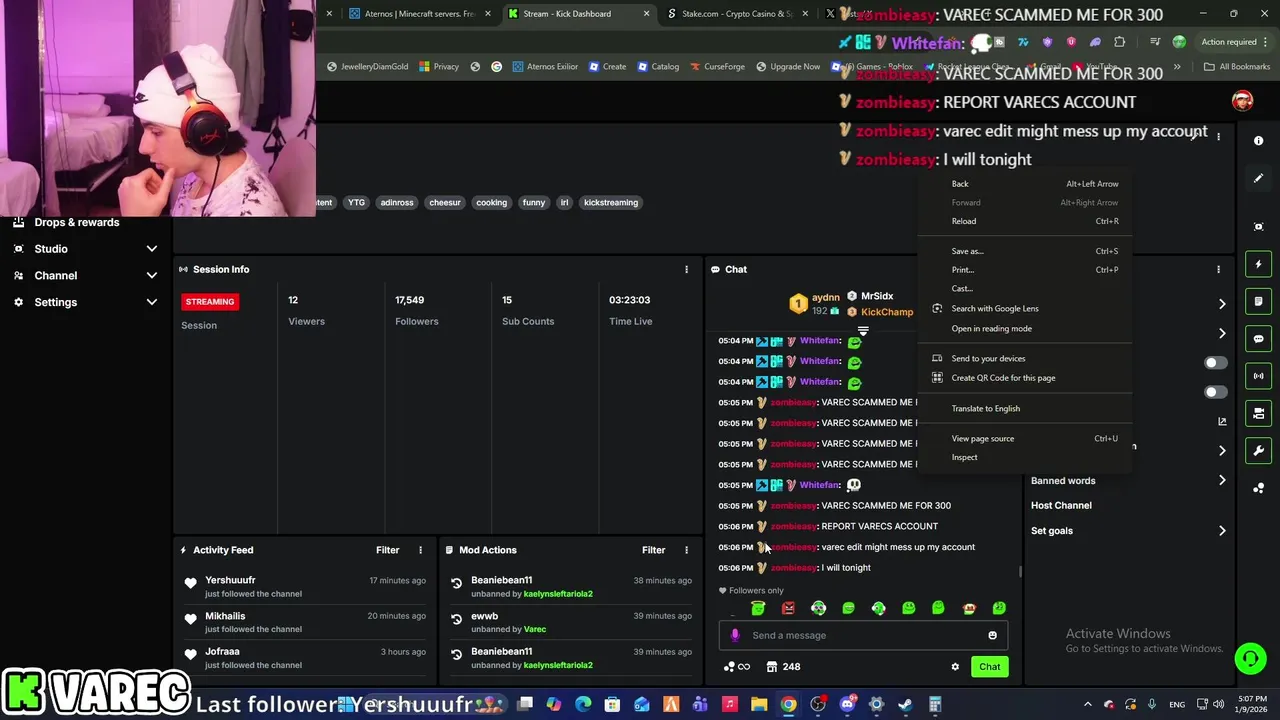Open the CurseForge bookmark

coord(716,67)
